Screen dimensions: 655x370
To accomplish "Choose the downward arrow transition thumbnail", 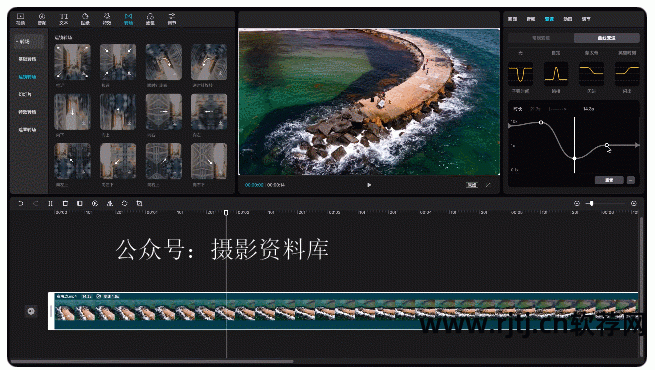I will [x=72, y=112].
